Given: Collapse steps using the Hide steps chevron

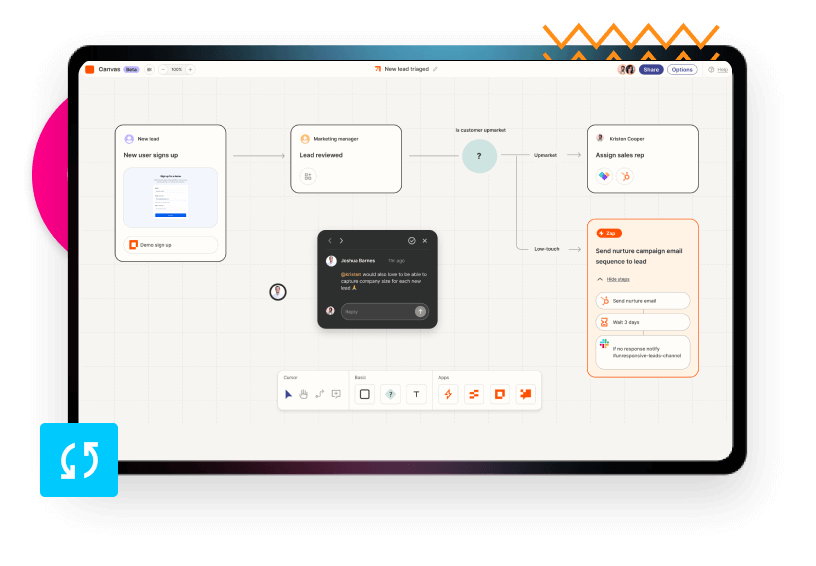Looking at the screenshot, I should (x=600, y=279).
